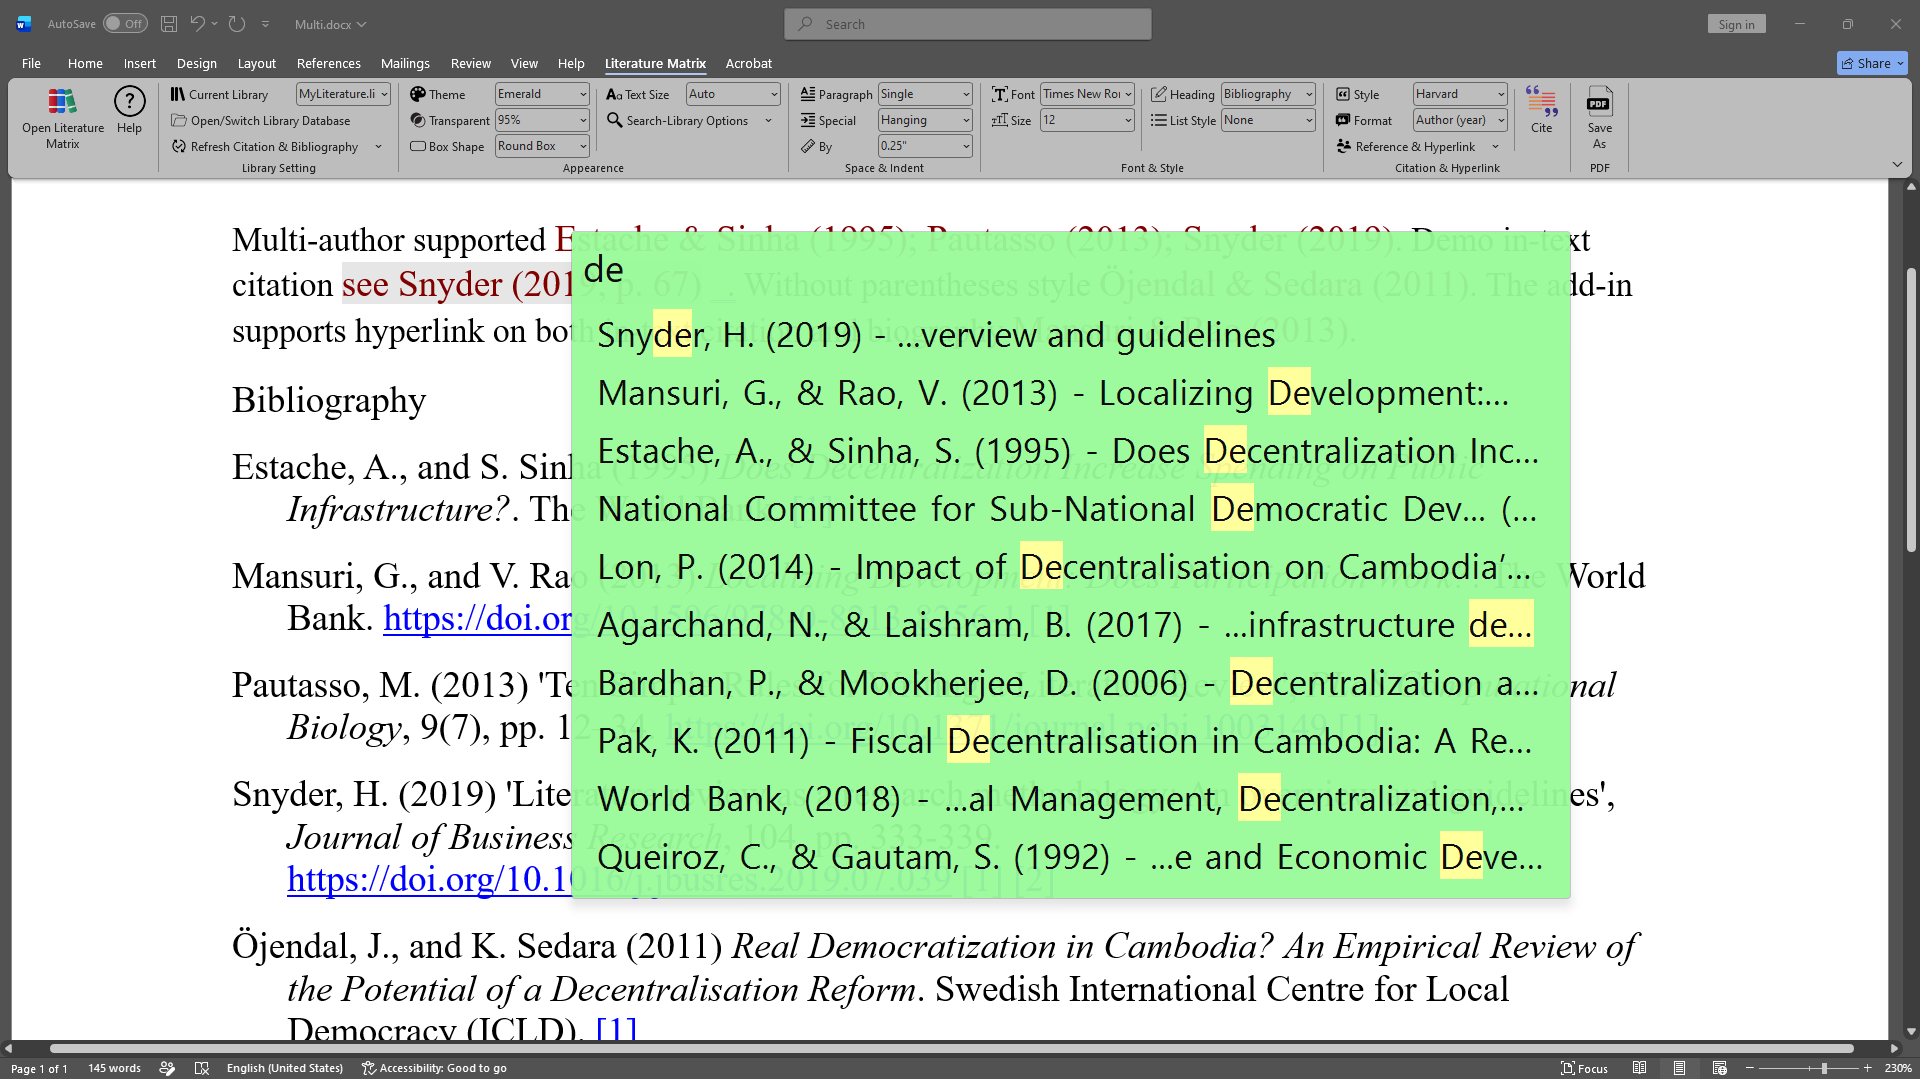Toggle AutoSave switch
The width and height of the screenshot is (1920, 1080).
(125, 24)
